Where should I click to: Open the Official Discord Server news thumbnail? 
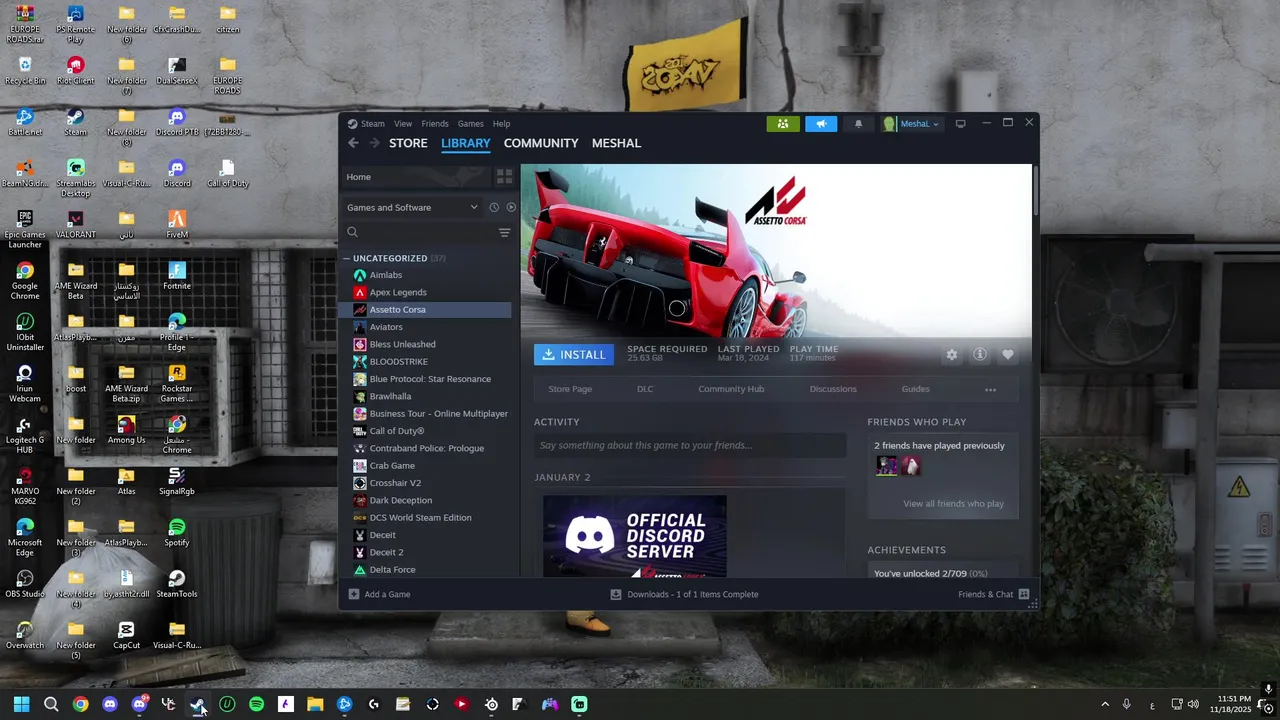click(x=635, y=537)
